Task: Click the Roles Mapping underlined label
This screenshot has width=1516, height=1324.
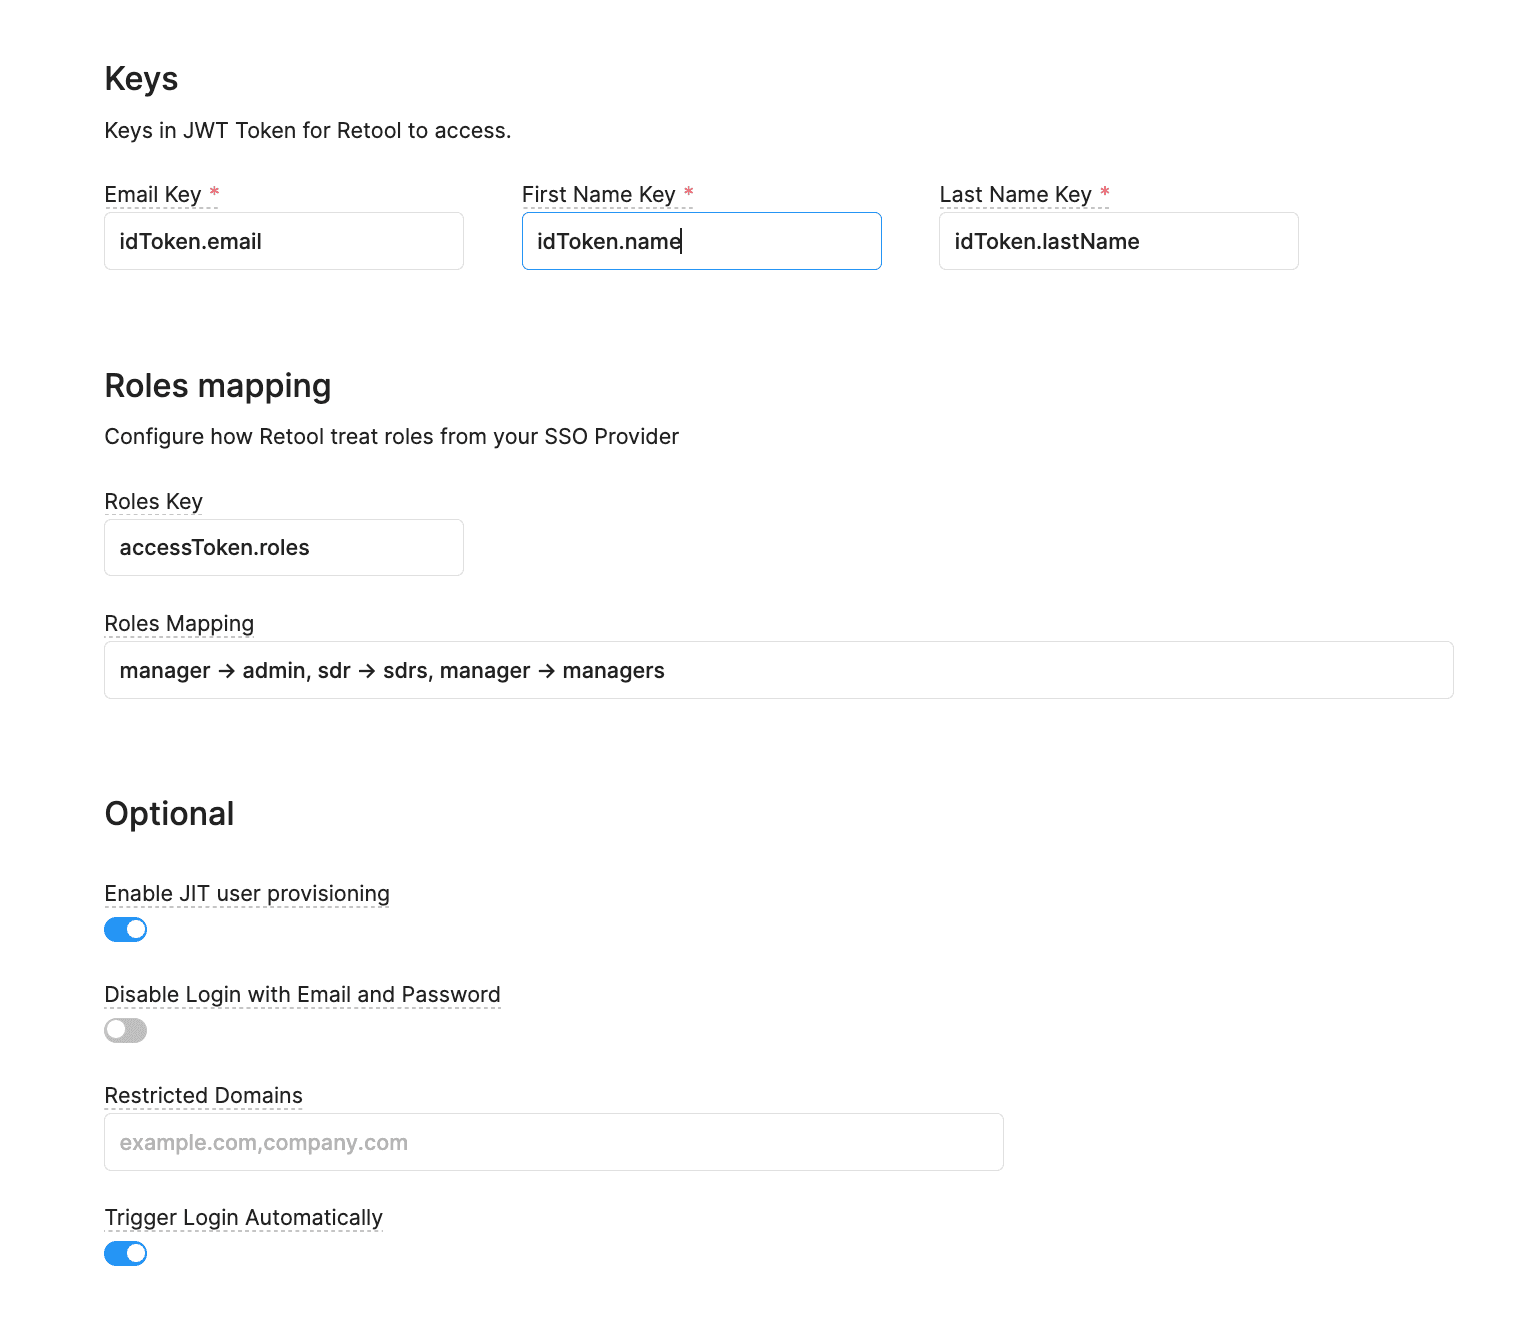Action: [x=178, y=623]
